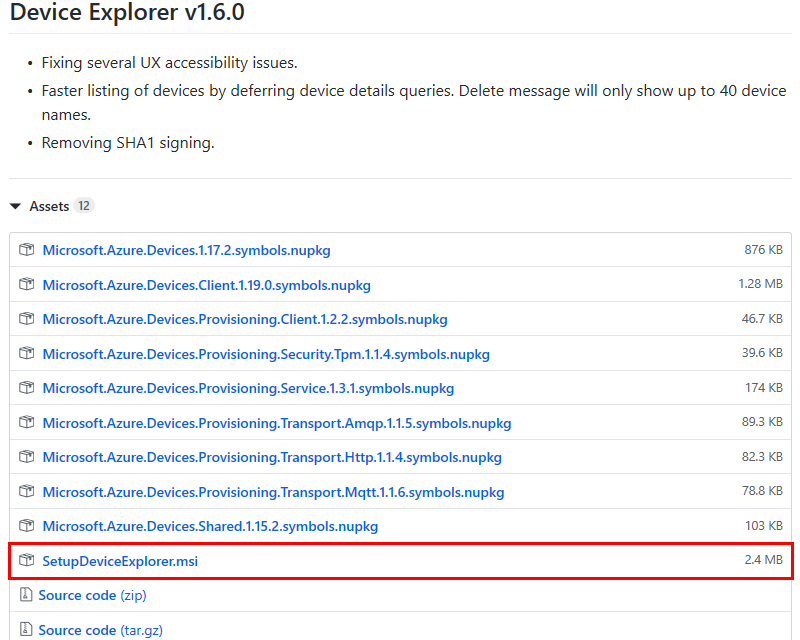Click the 876 KB file size
The height and width of the screenshot is (640, 800).
pos(763,250)
